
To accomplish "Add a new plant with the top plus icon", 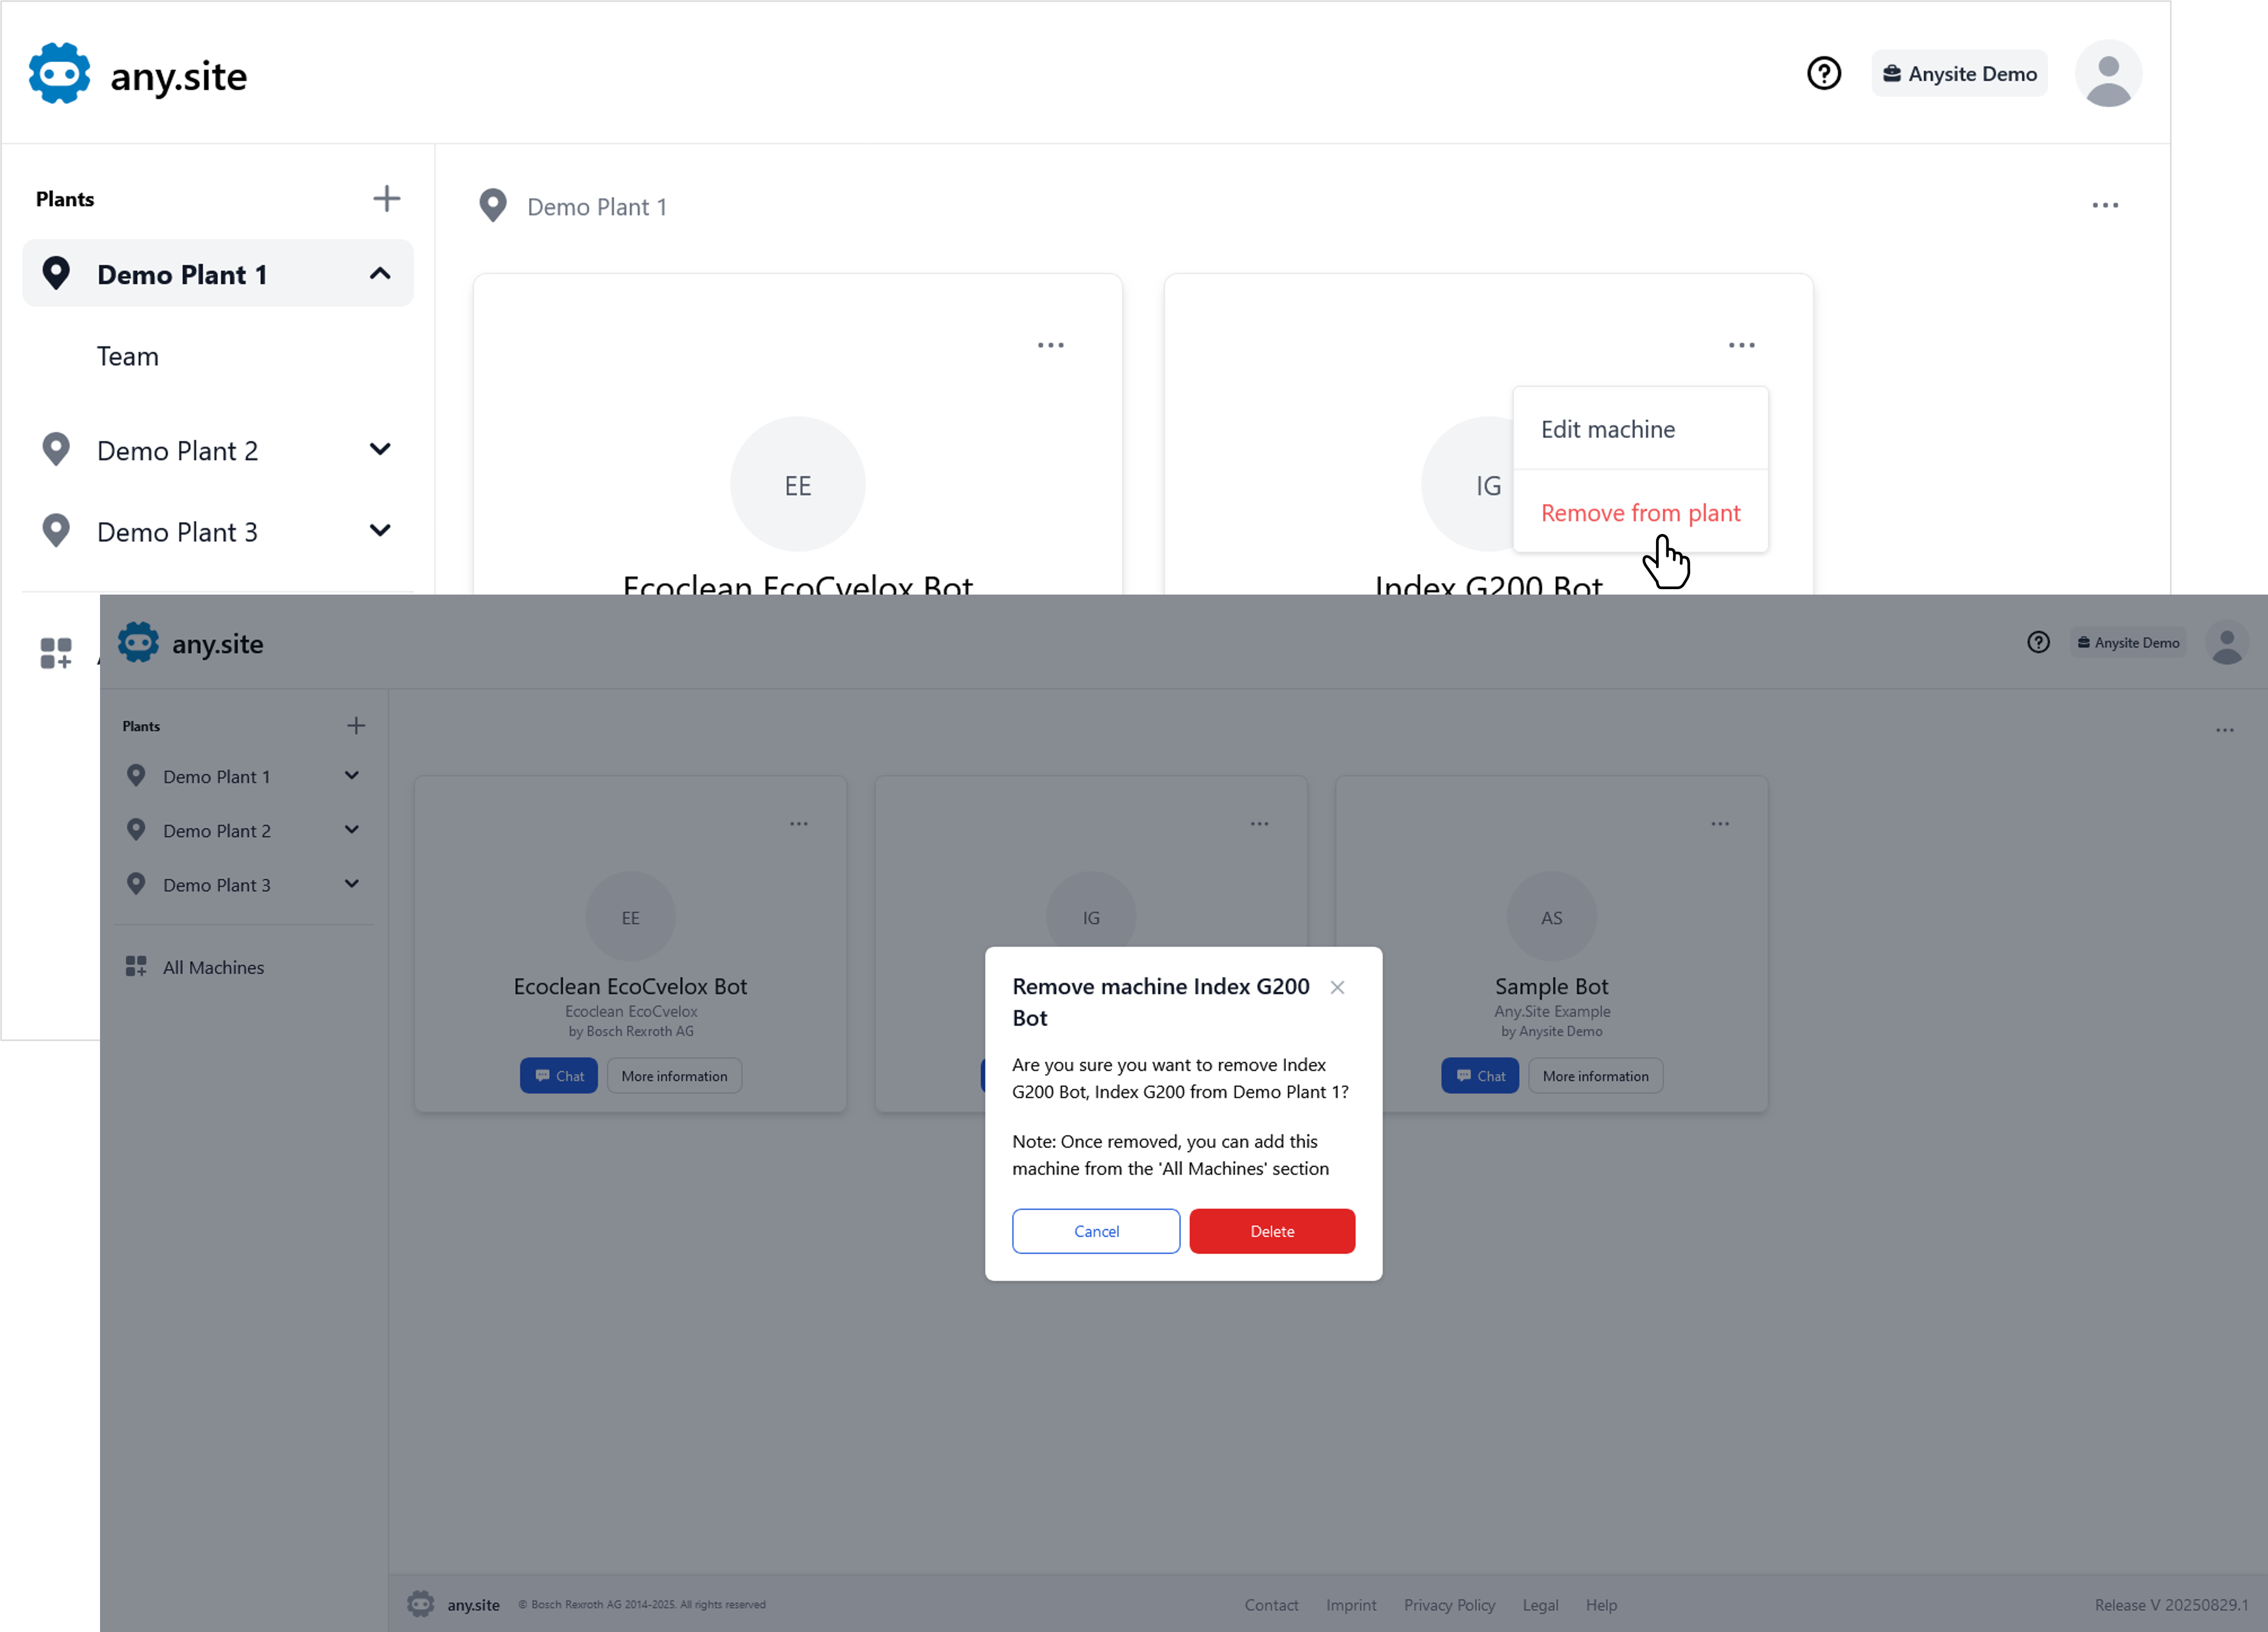I will [387, 198].
